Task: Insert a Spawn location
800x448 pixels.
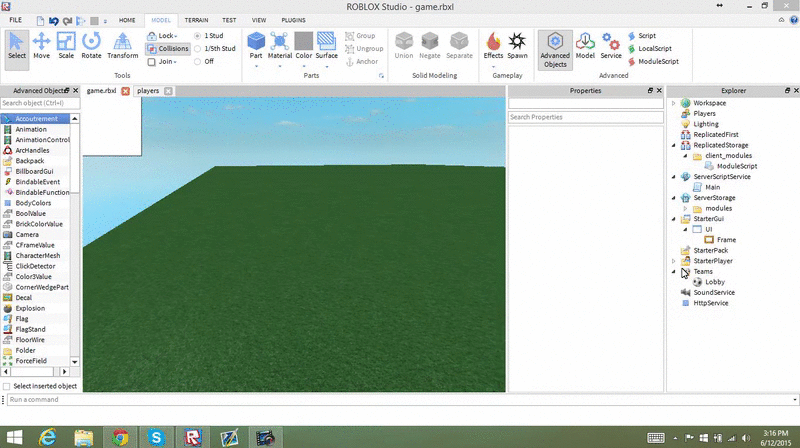Action: pos(517,46)
